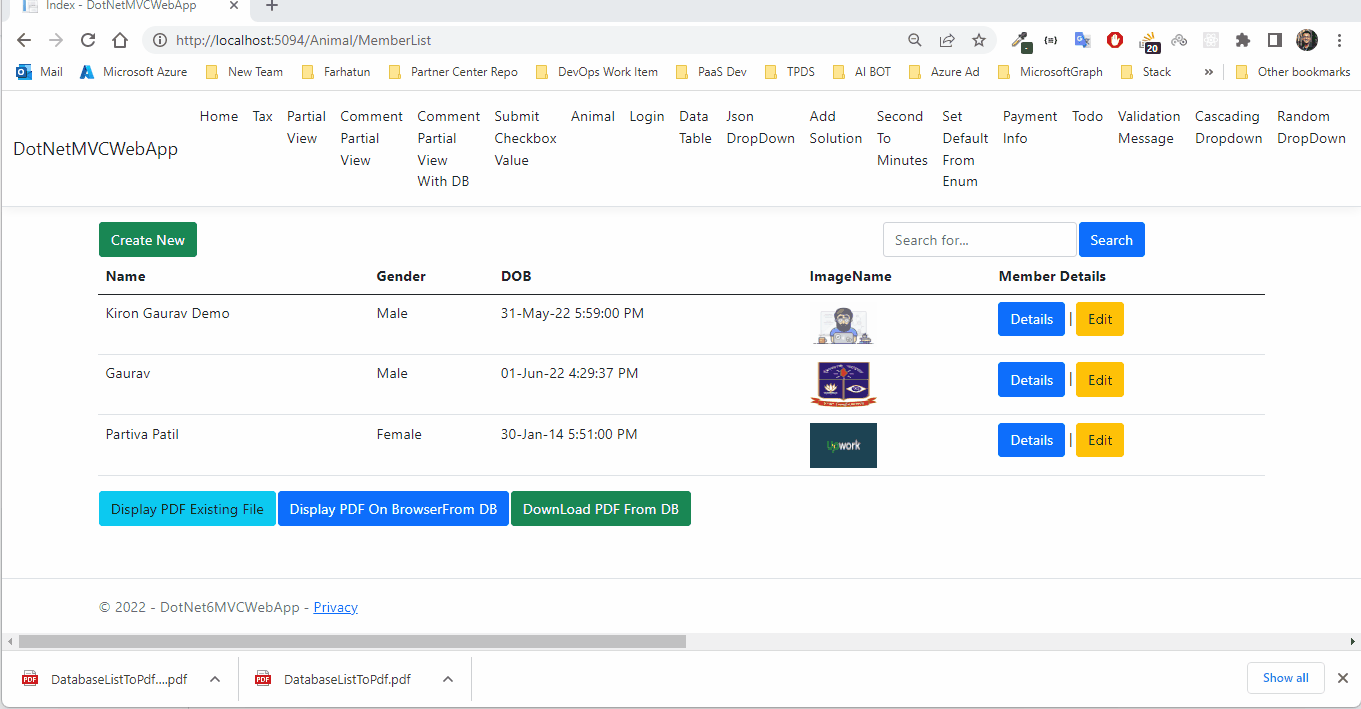Click Display PDF Existing File button
This screenshot has width=1361, height=709.
(187, 509)
